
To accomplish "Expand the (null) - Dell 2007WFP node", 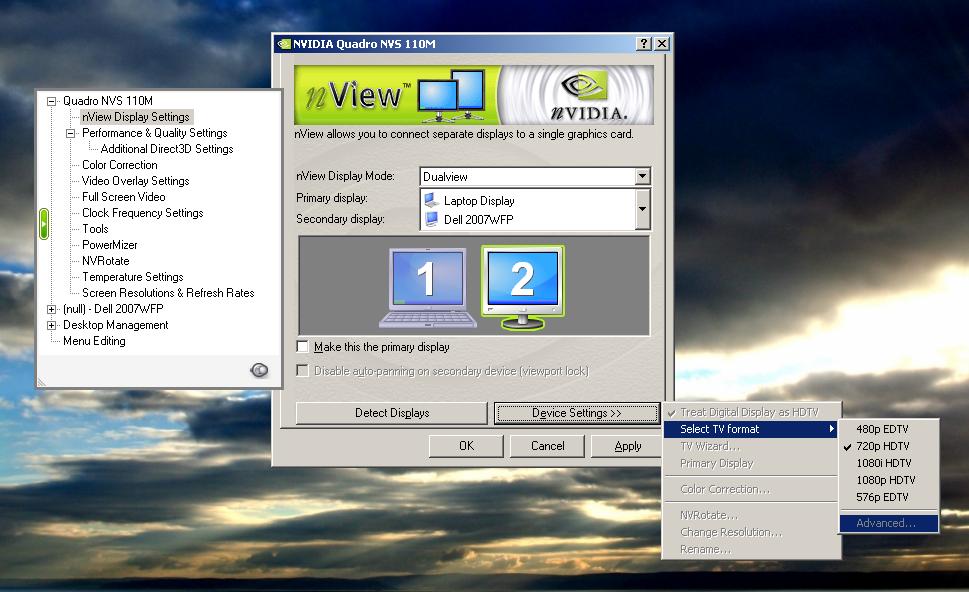I will [52, 309].
